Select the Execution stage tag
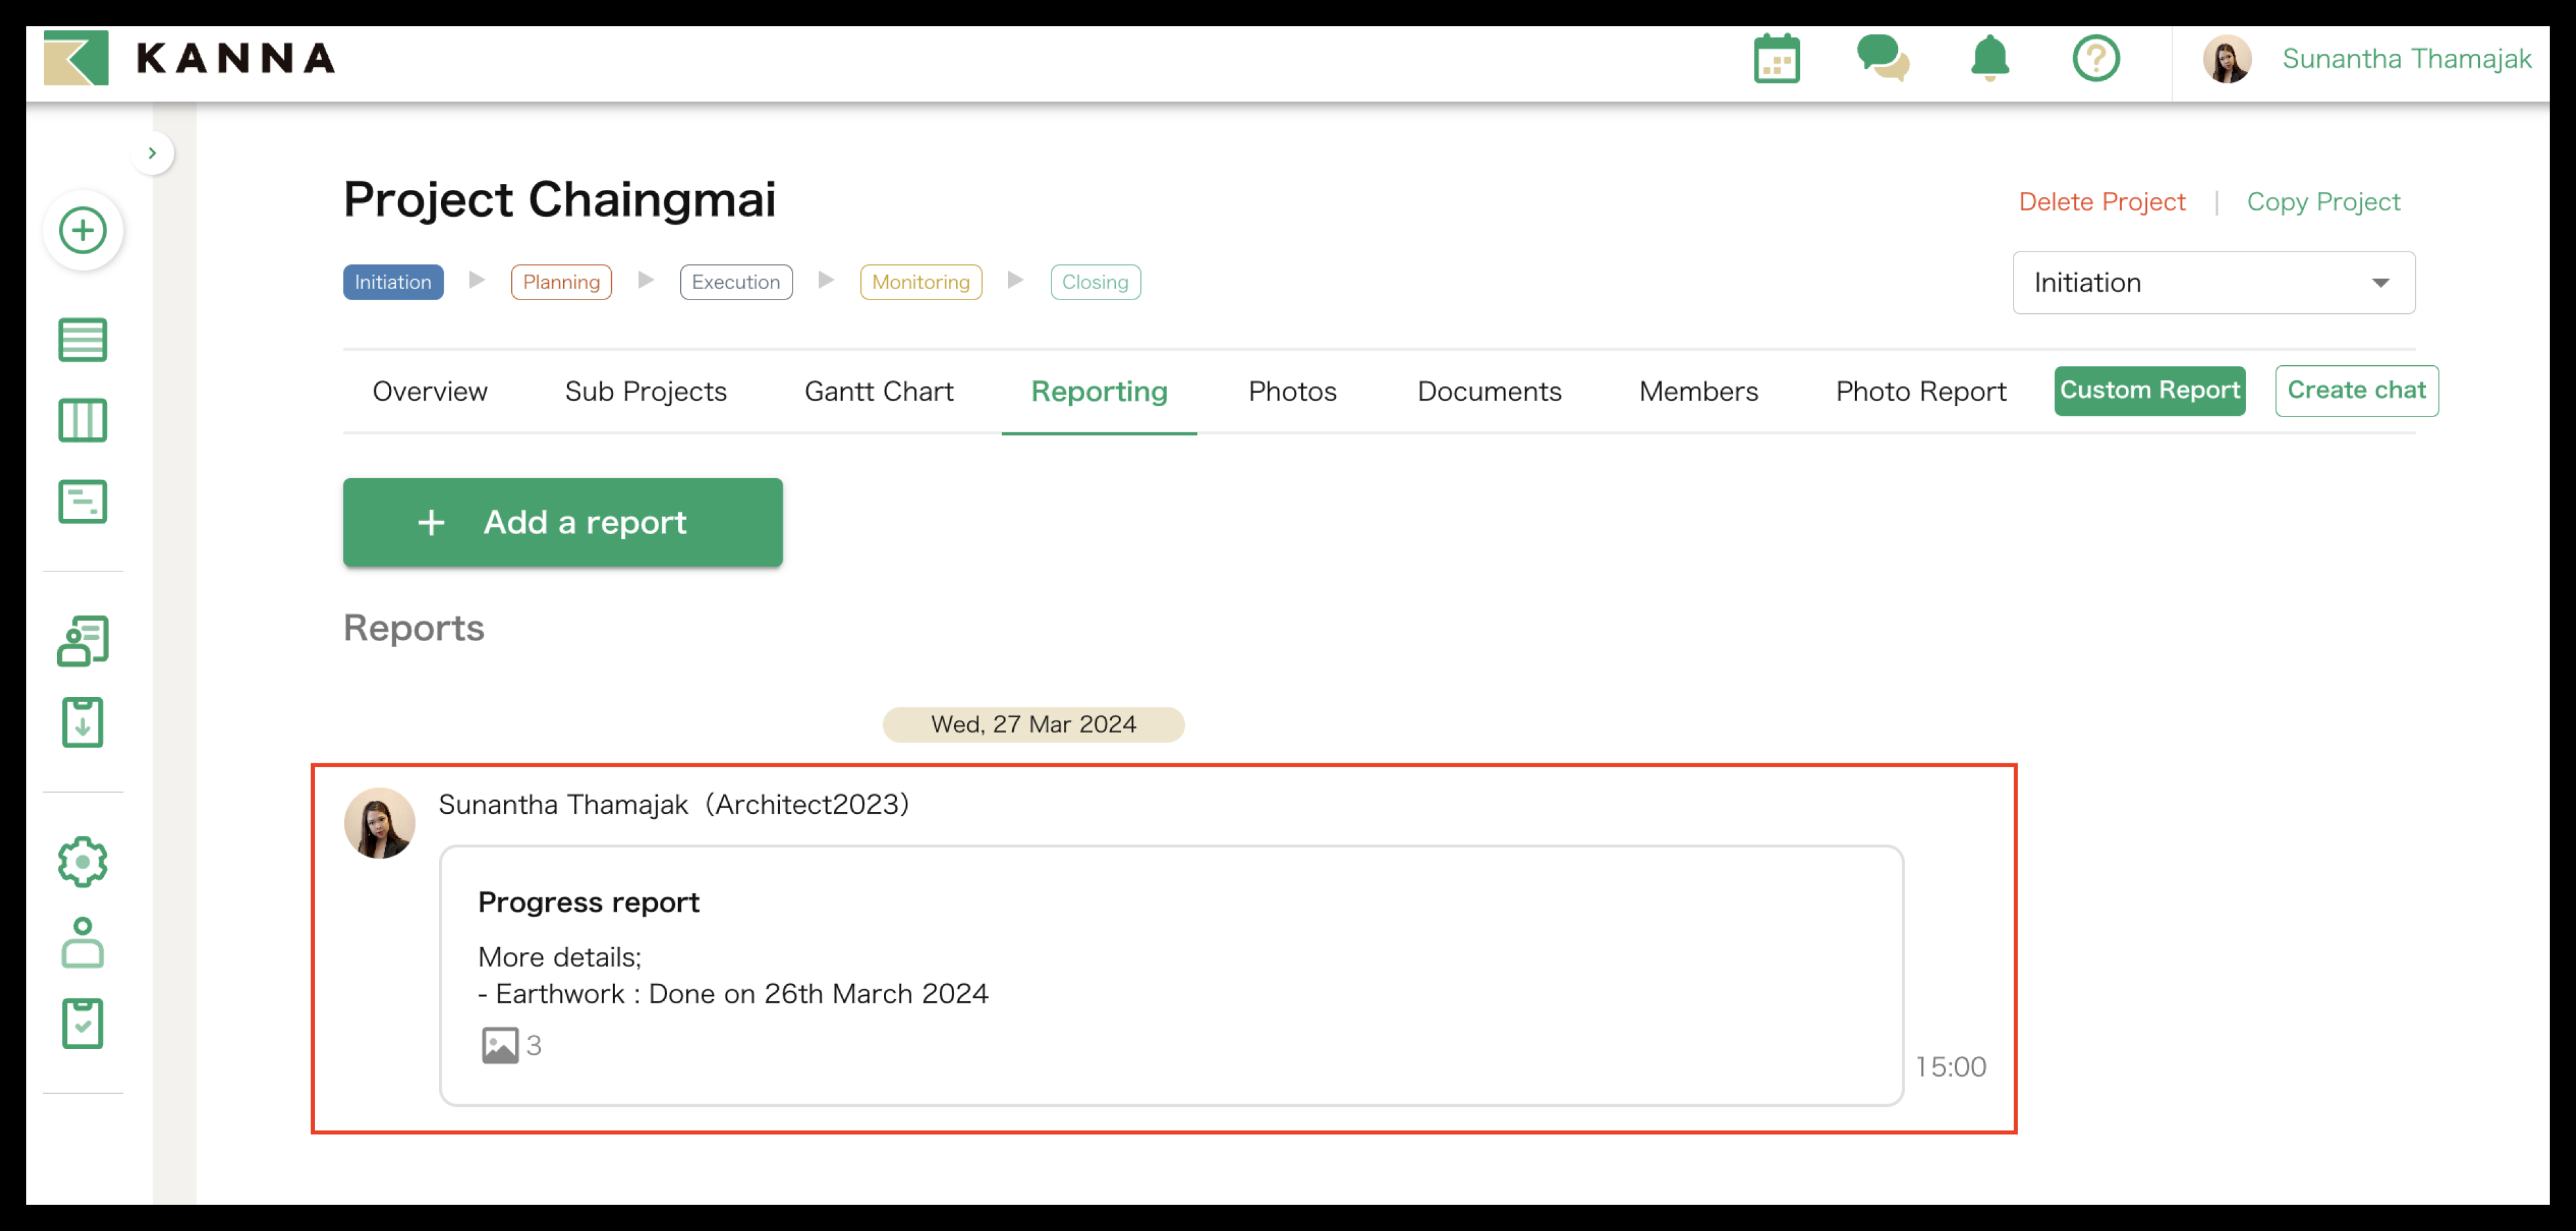The width and height of the screenshot is (2576, 1231). tap(735, 282)
